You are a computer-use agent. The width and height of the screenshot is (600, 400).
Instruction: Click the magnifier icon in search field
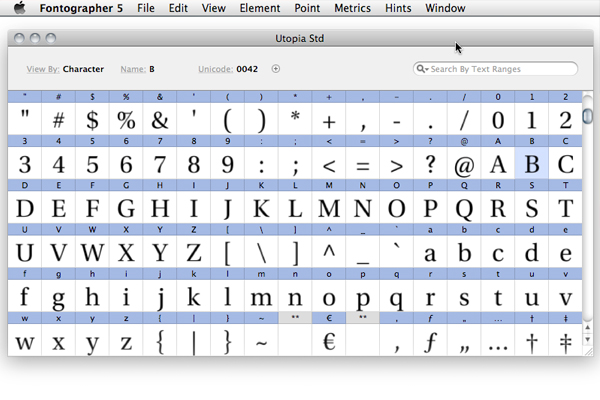pos(423,69)
